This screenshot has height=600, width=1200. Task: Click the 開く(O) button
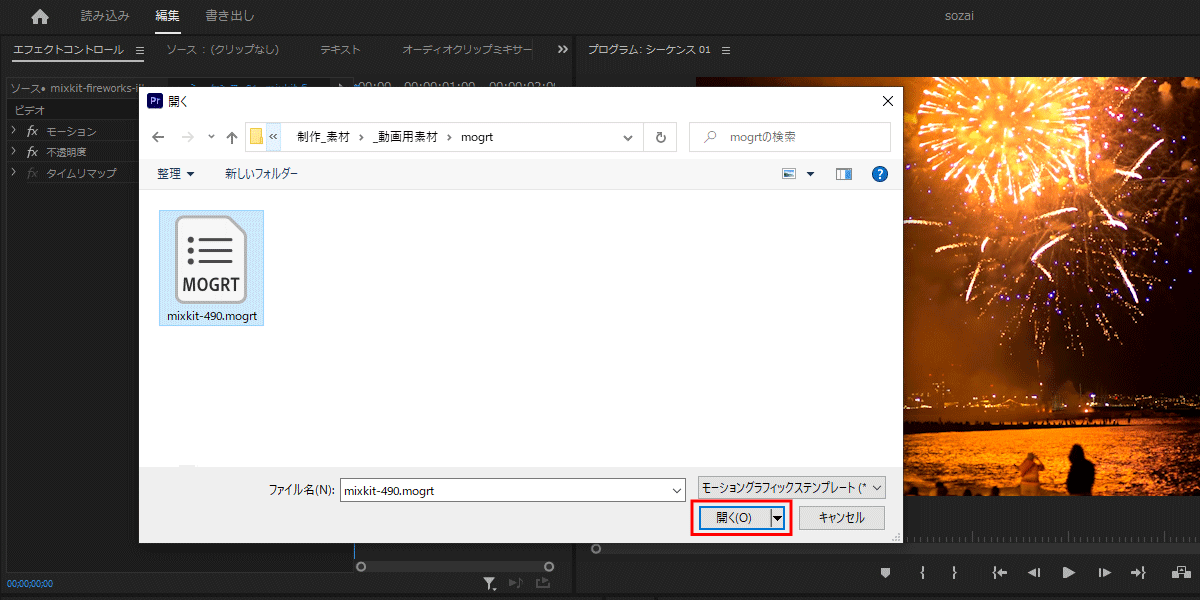tap(735, 517)
